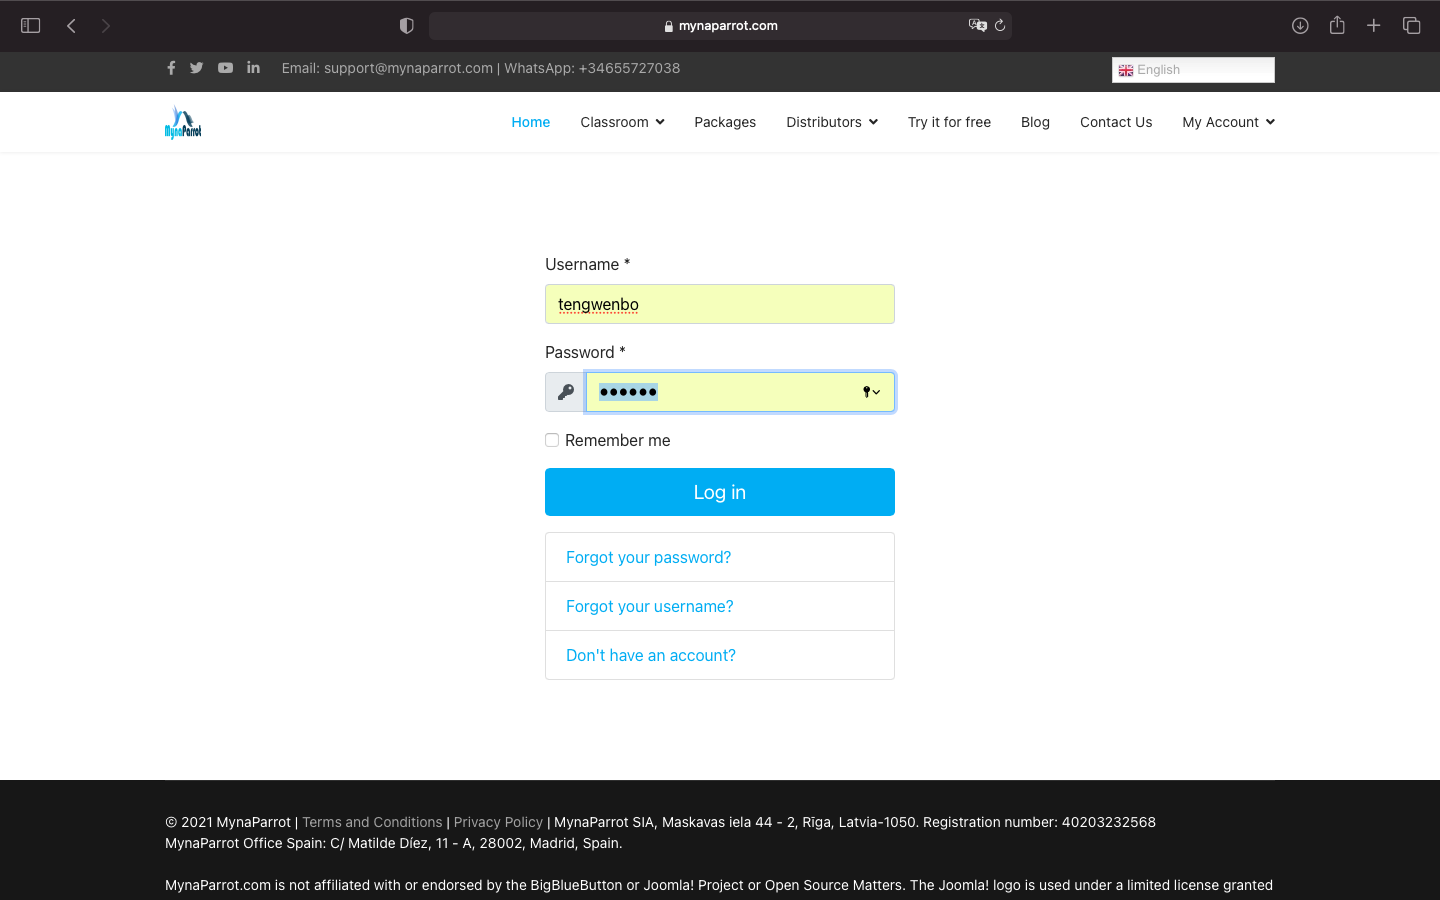
Task: Open a new tab with the plus icon
Action: pyautogui.click(x=1374, y=26)
